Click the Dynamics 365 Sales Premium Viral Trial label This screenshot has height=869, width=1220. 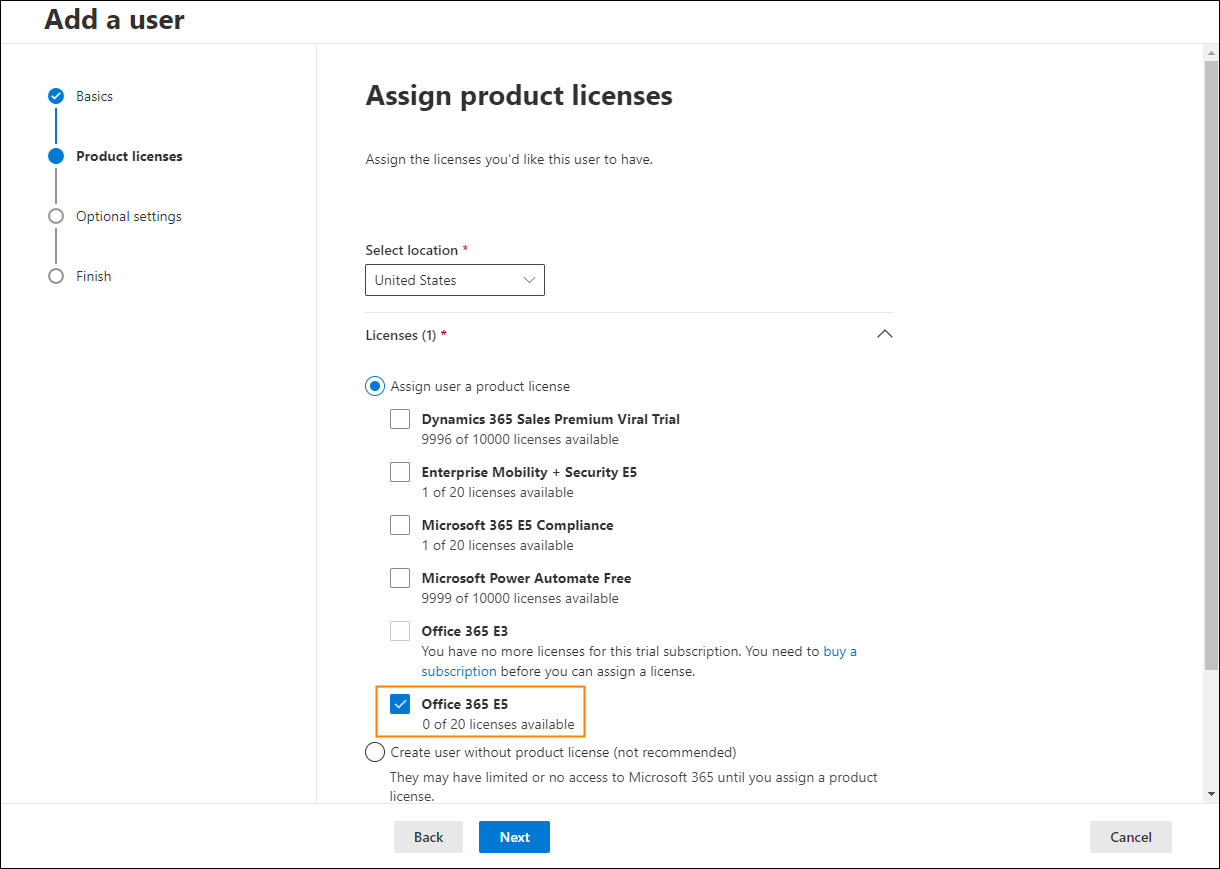point(550,419)
